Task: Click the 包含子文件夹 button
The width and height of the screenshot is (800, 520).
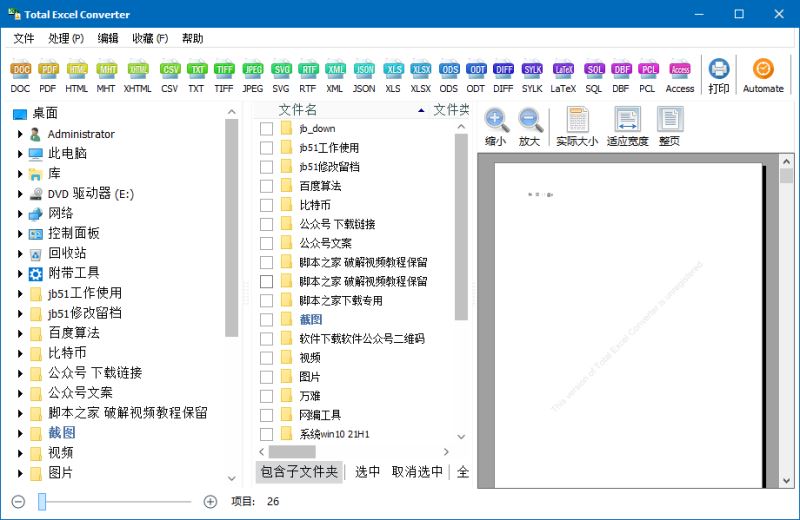Action: 299,472
